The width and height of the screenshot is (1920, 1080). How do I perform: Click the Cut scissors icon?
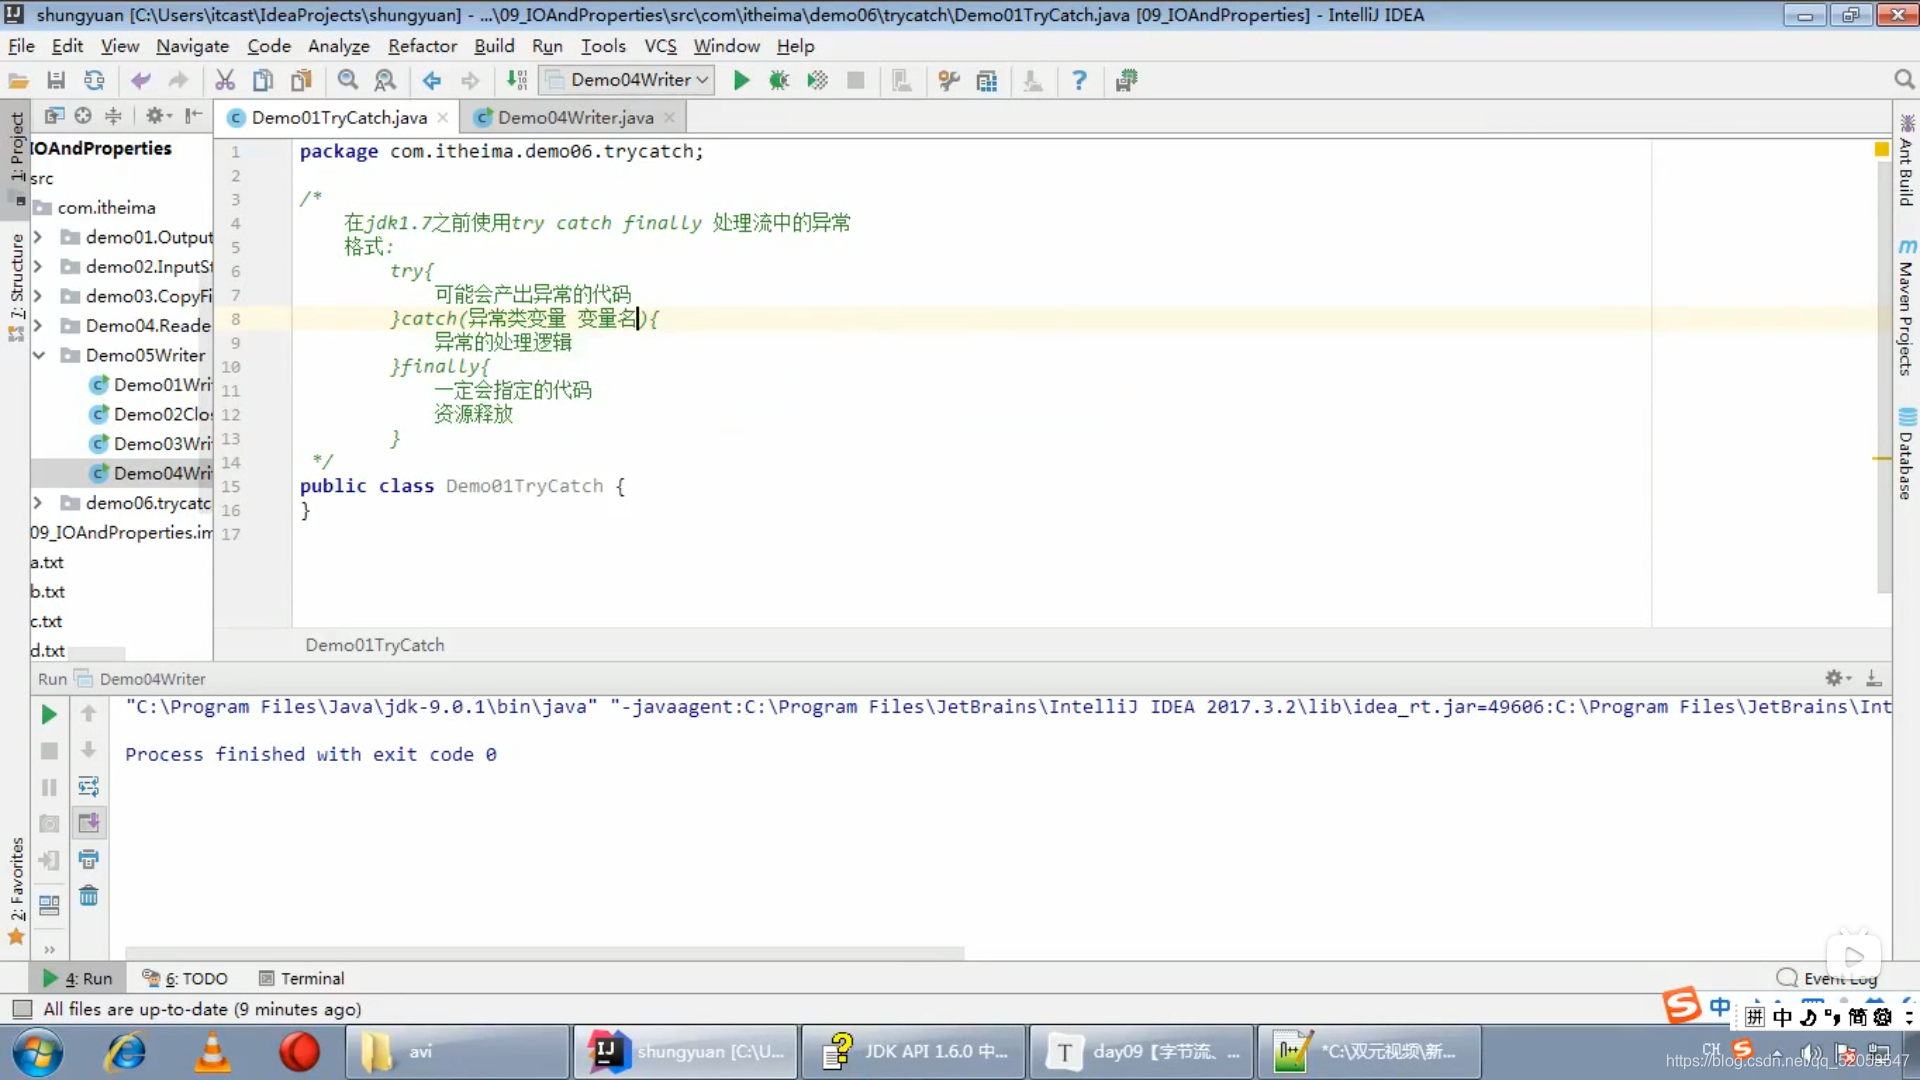pyautogui.click(x=225, y=80)
